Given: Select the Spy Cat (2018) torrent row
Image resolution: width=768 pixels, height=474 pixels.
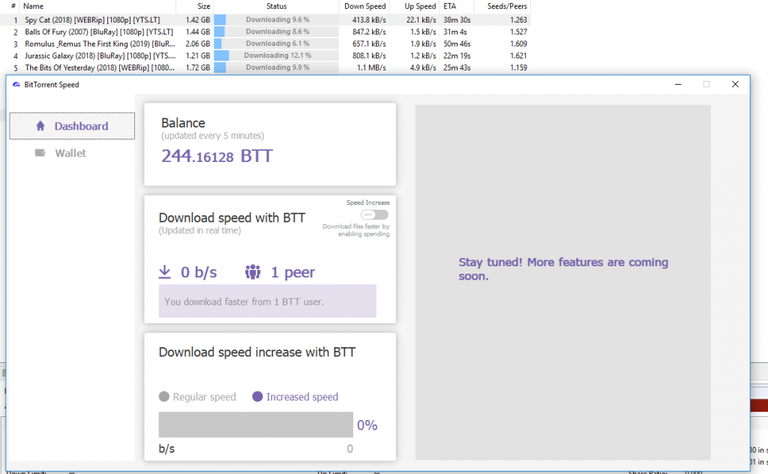Looking at the screenshot, I should [x=265, y=20].
